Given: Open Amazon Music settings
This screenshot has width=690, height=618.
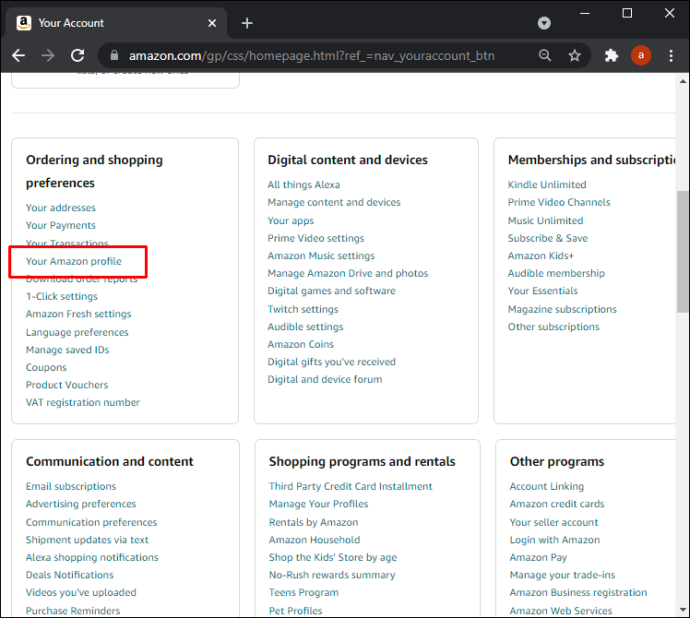Looking at the screenshot, I should point(321,256).
